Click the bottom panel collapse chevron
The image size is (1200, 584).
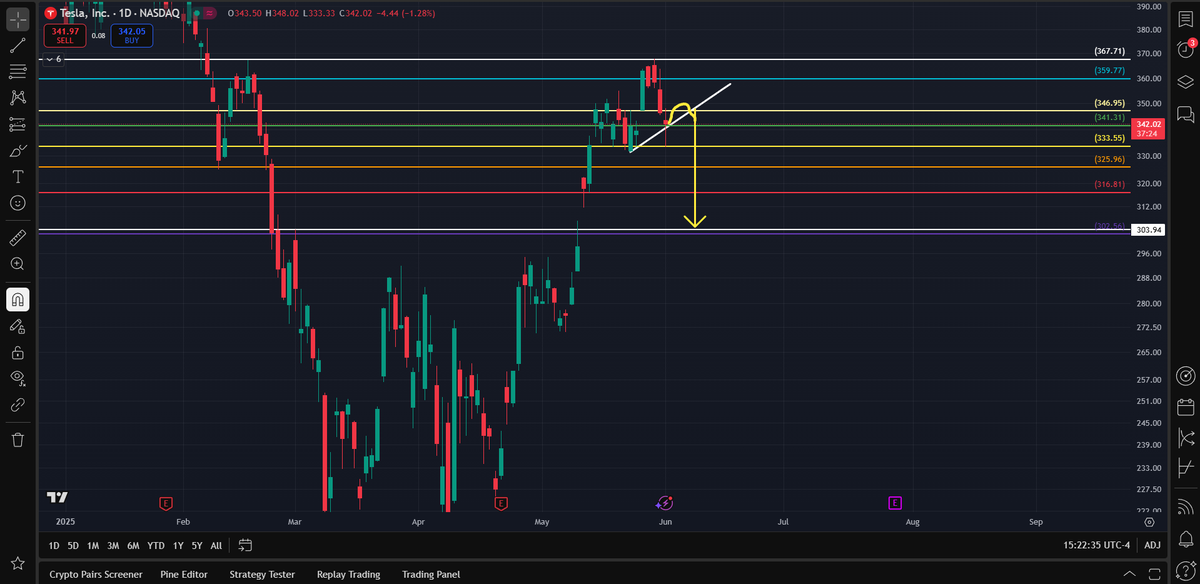(x=1130, y=574)
